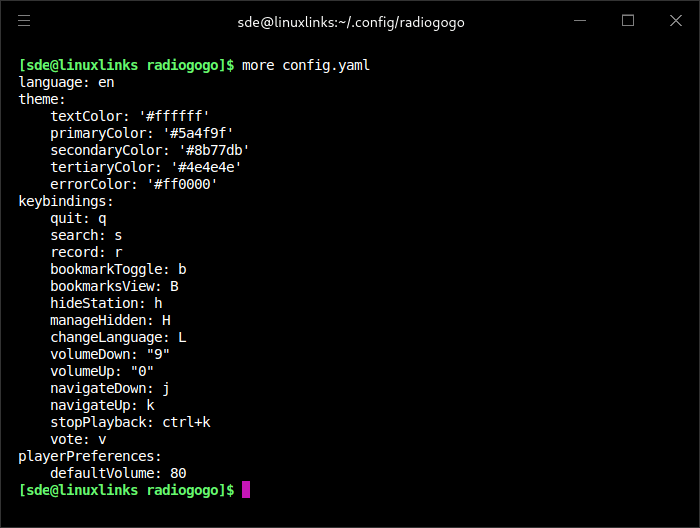Open the terminal hamburger menu
This screenshot has height=528, width=700.
click(24, 20)
